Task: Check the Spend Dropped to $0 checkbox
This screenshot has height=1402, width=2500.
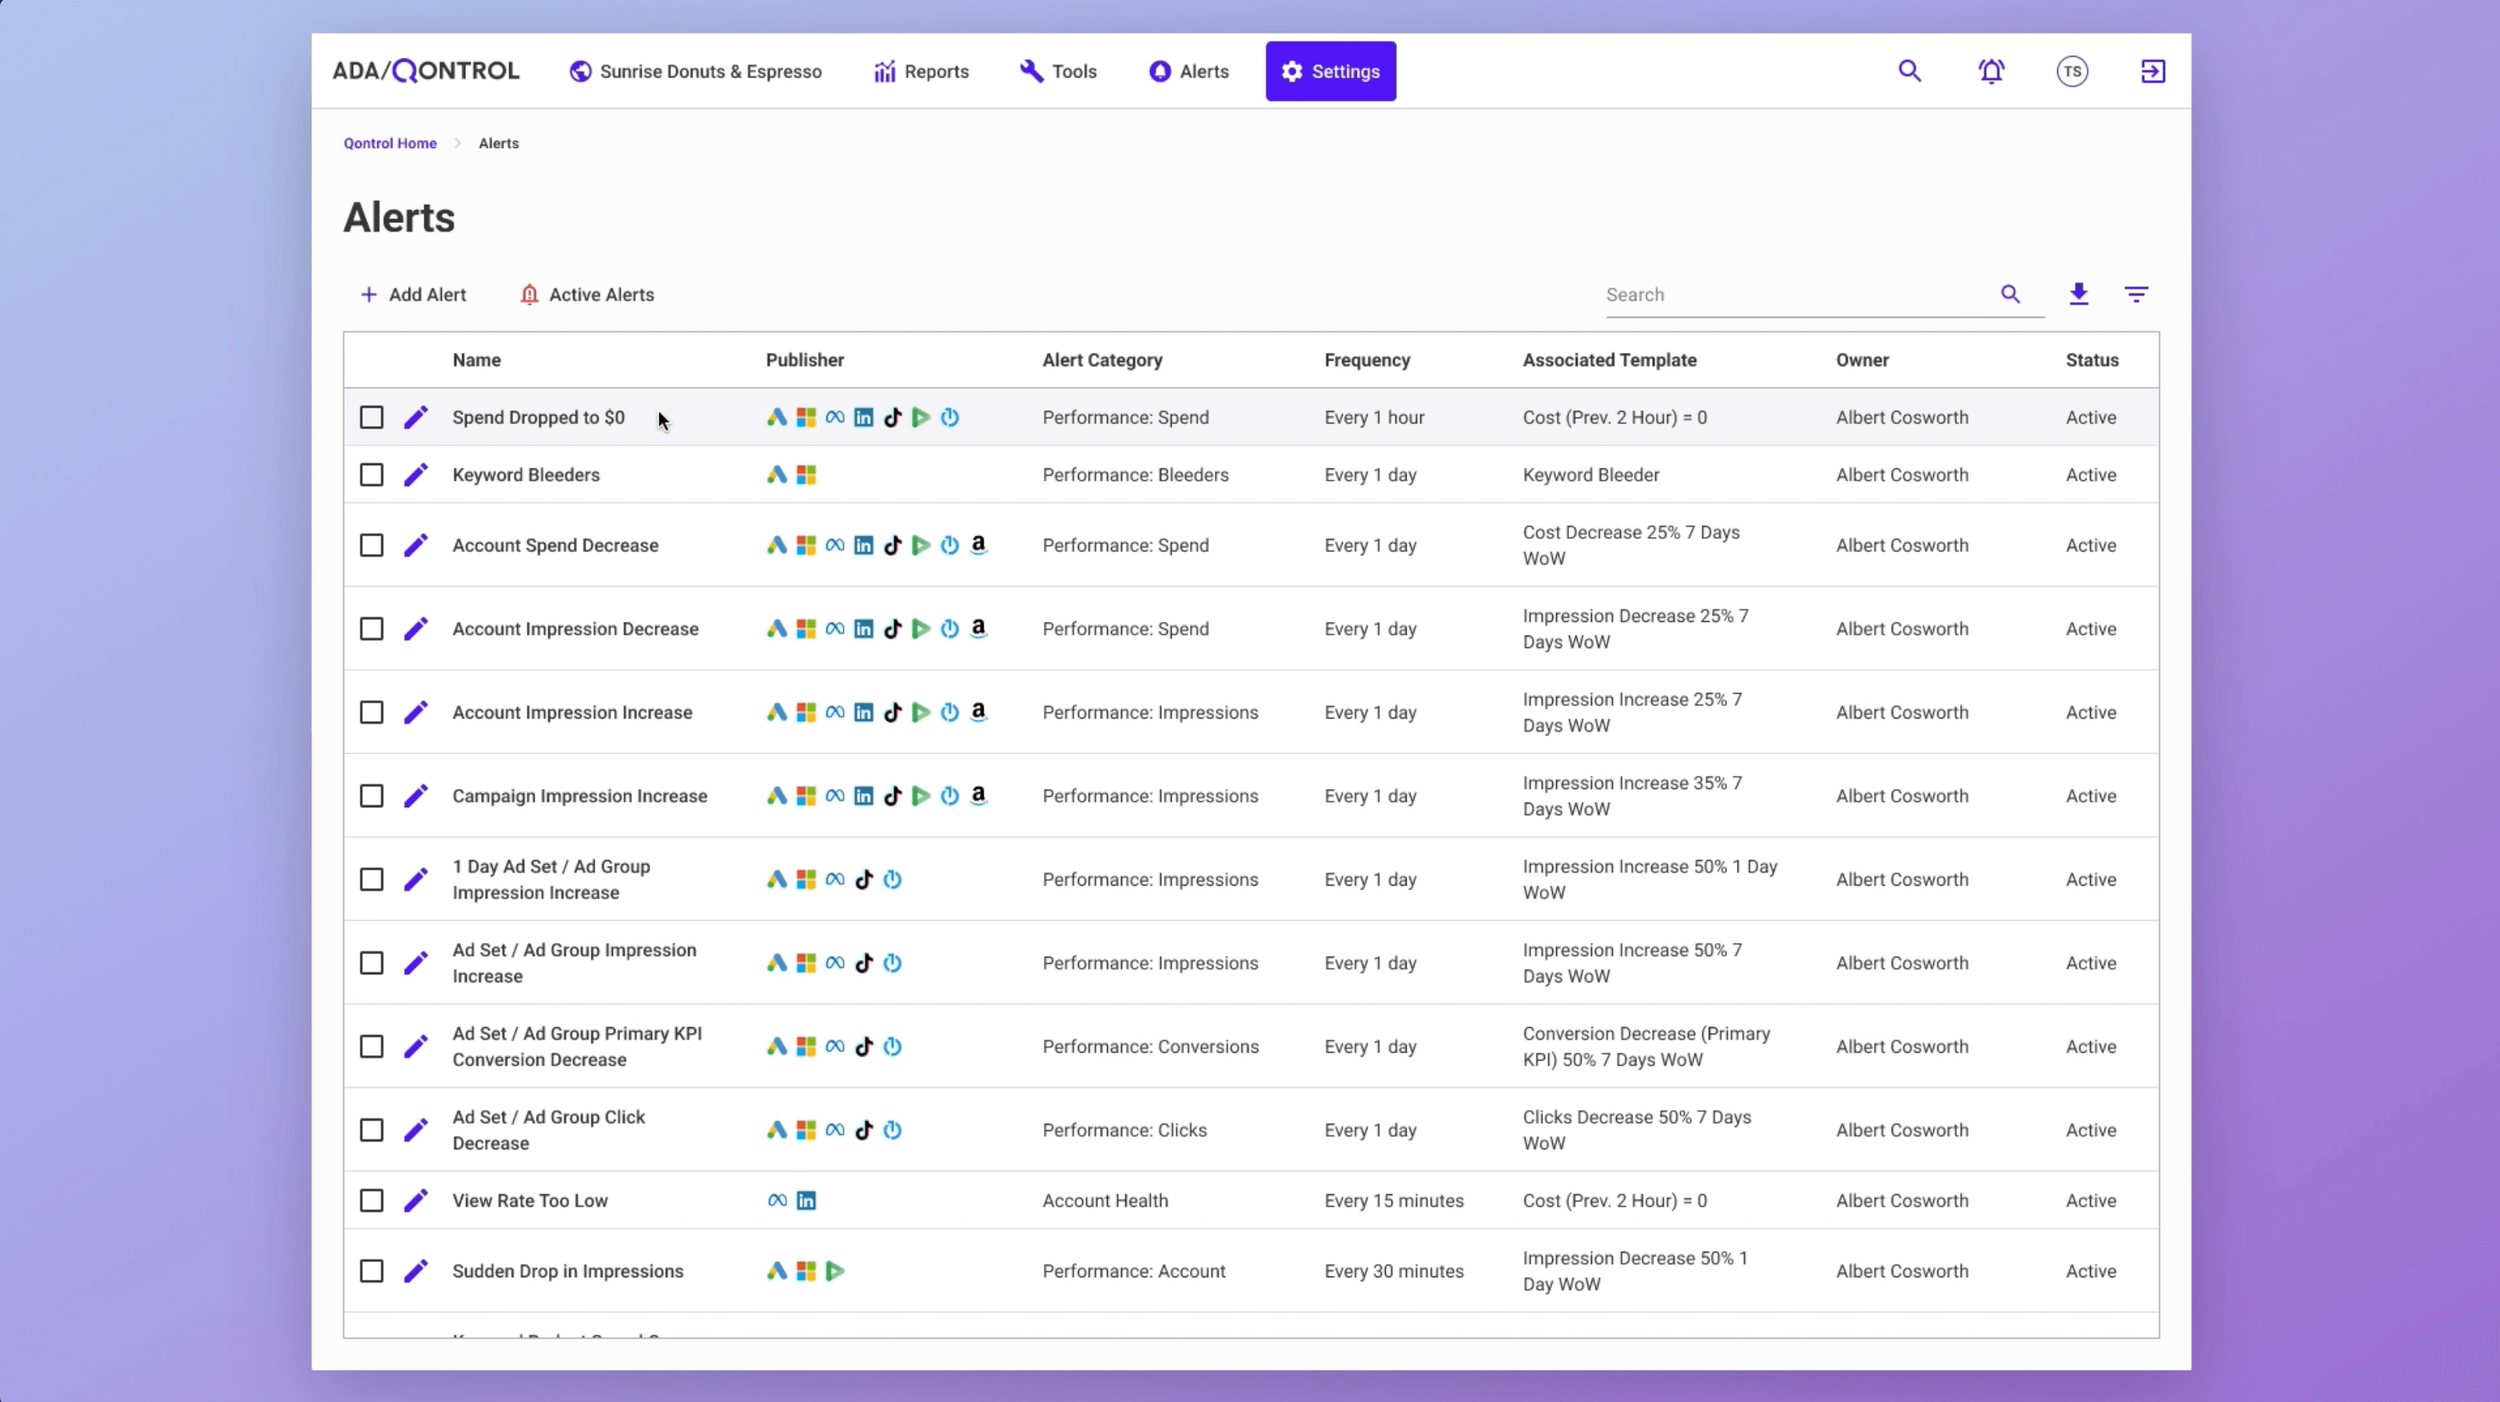Action: point(371,418)
